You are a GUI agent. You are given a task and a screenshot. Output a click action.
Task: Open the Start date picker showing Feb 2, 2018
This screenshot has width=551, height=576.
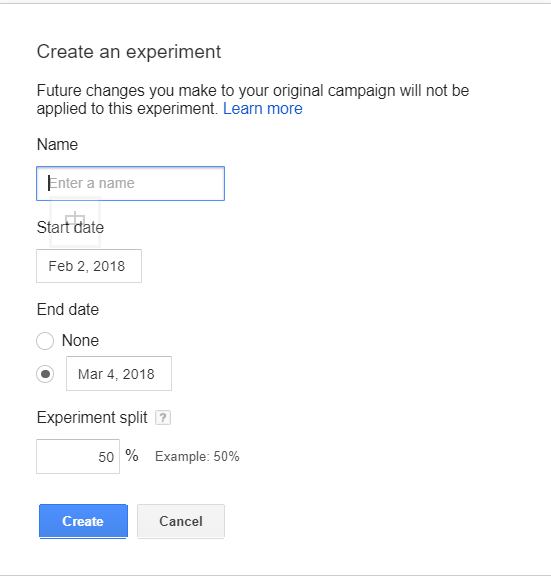click(89, 266)
